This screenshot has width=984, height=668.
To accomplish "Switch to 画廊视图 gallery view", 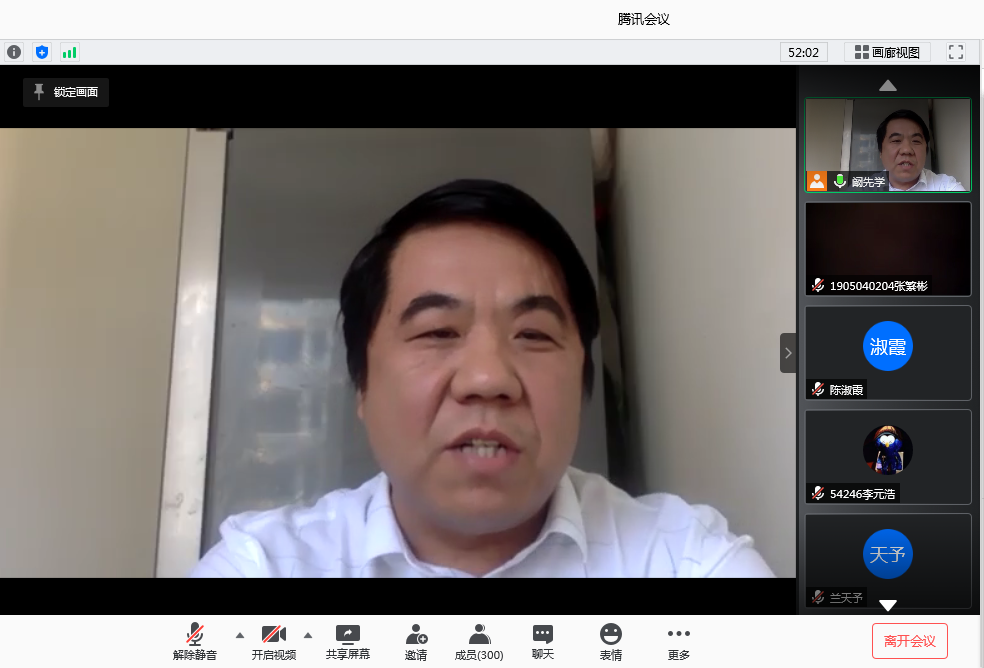I will click(887, 52).
